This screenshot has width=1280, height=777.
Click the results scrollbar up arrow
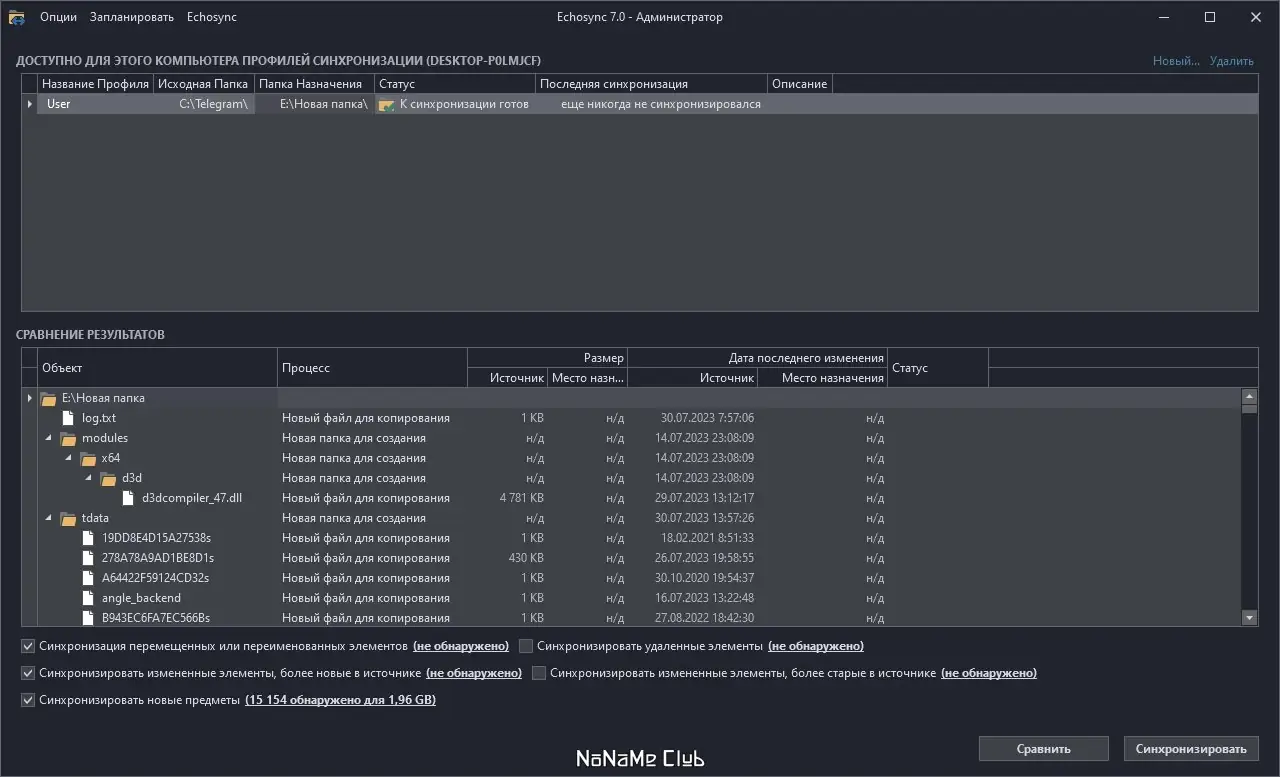[1249, 396]
